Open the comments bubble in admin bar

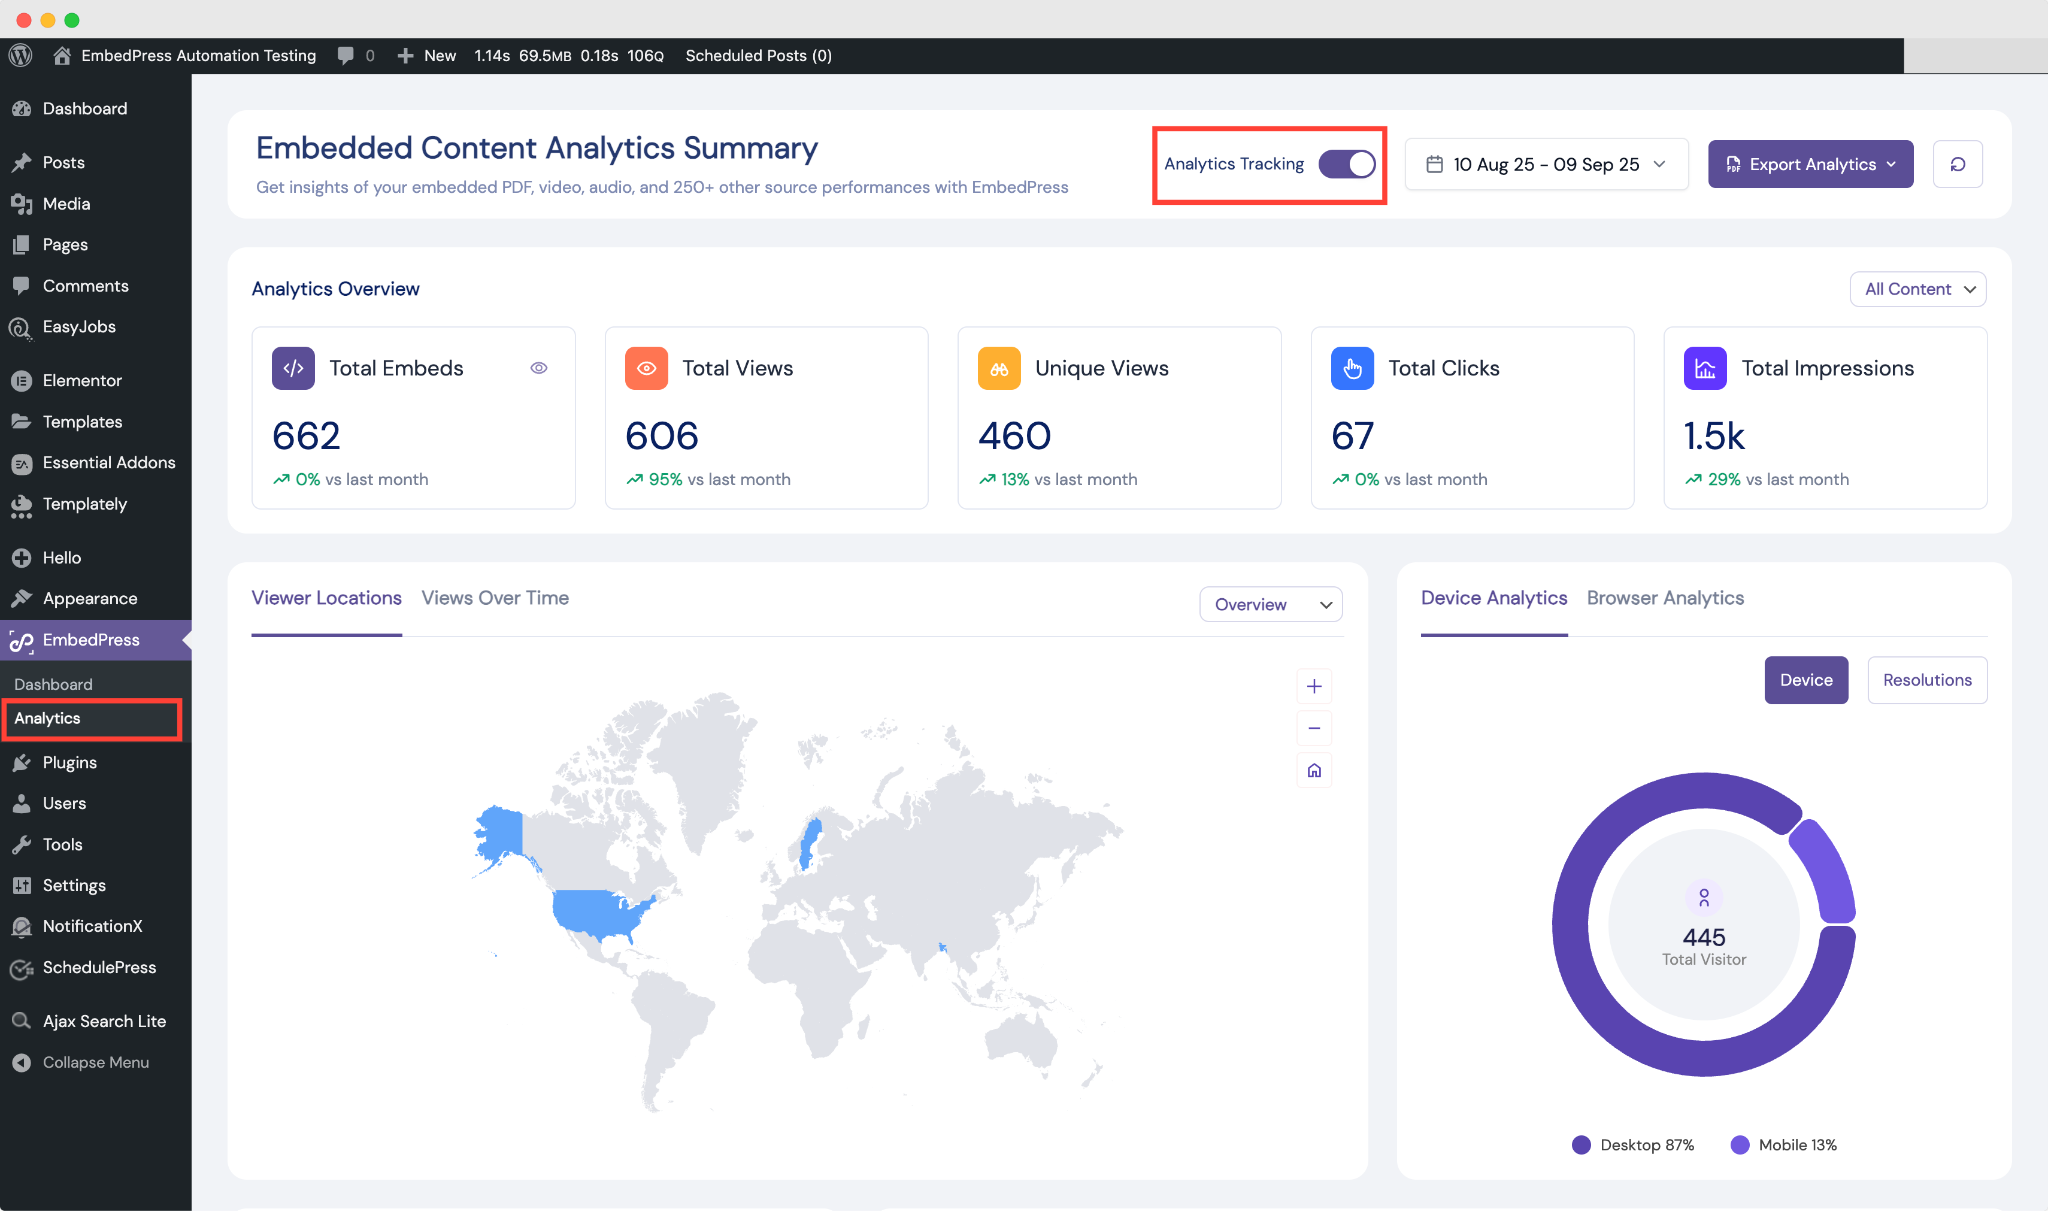click(x=346, y=55)
